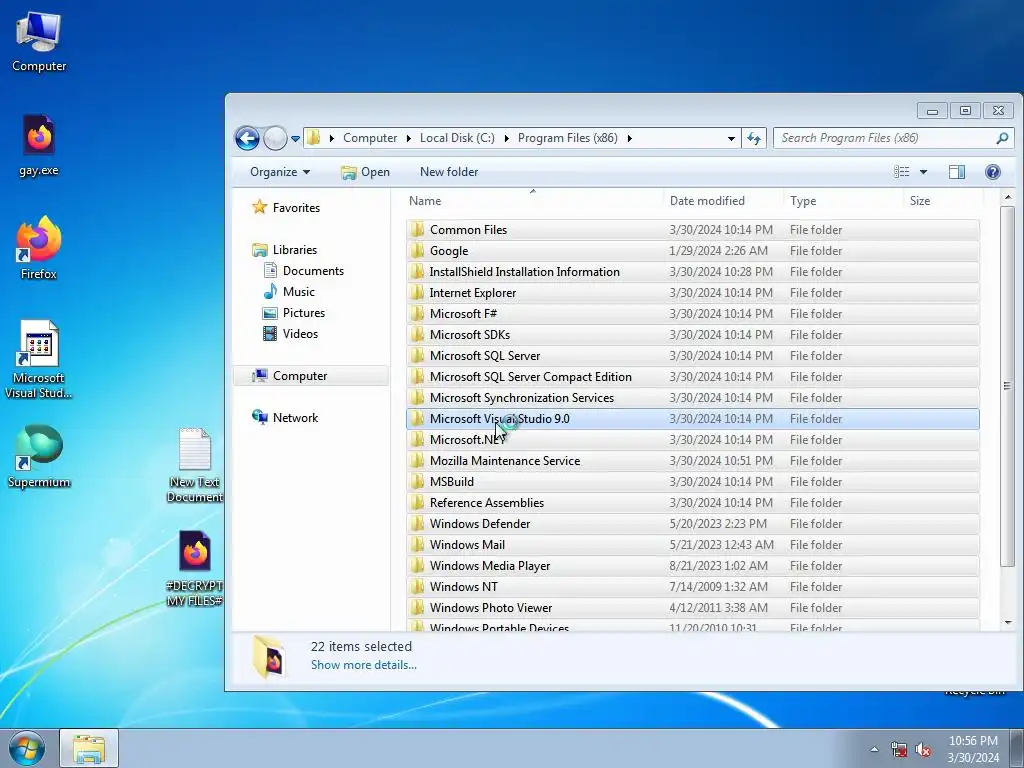Expand arrow after Program Files (x86) breadcrumb
The width and height of the screenshot is (1024, 768).
(x=630, y=138)
